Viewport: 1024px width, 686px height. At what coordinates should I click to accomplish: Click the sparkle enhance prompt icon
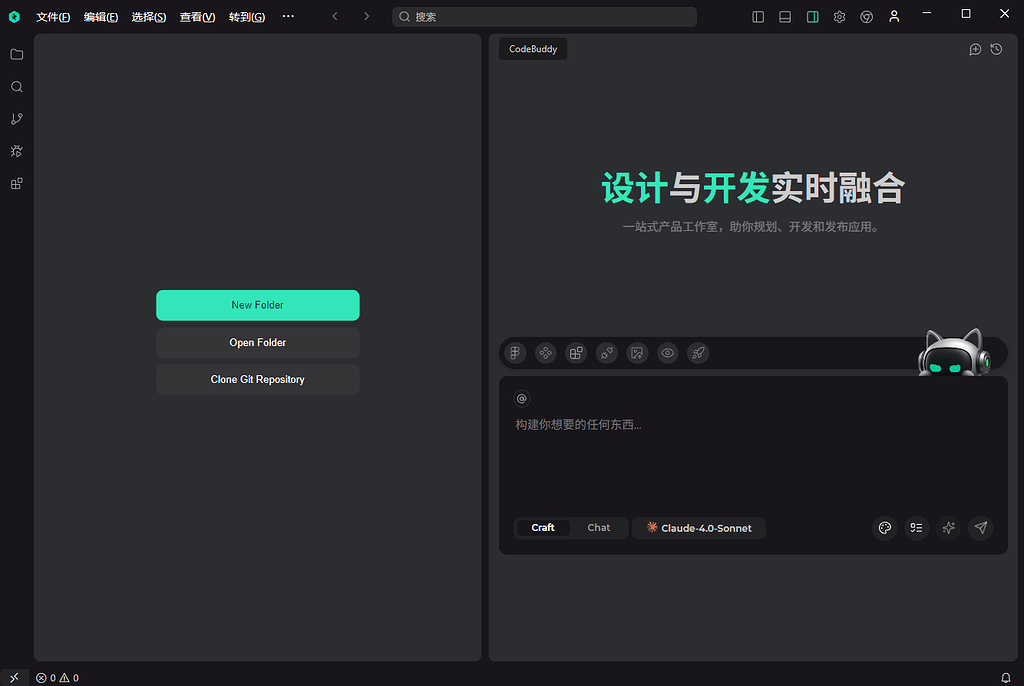click(x=949, y=528)
